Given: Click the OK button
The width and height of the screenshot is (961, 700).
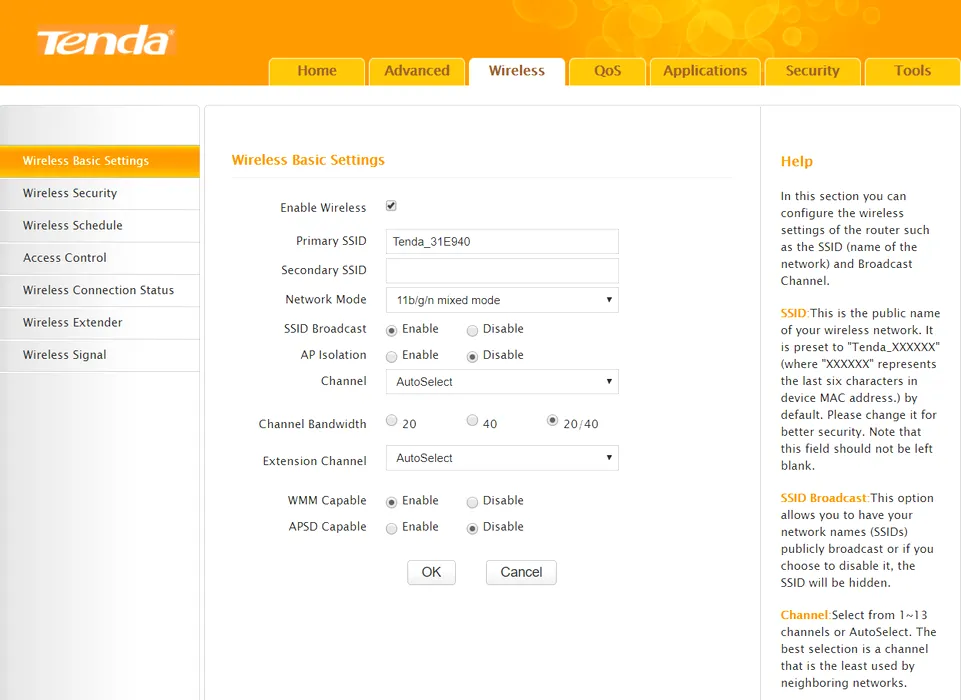Looking at the screenshot, I should (431, 573).
